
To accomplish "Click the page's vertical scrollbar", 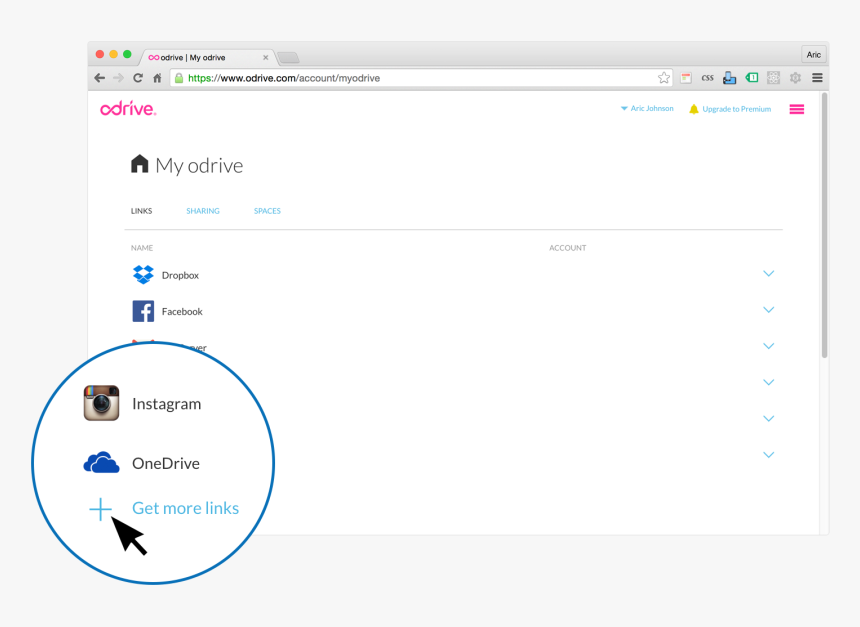I will pyautogui.click(x=824, y=225).
